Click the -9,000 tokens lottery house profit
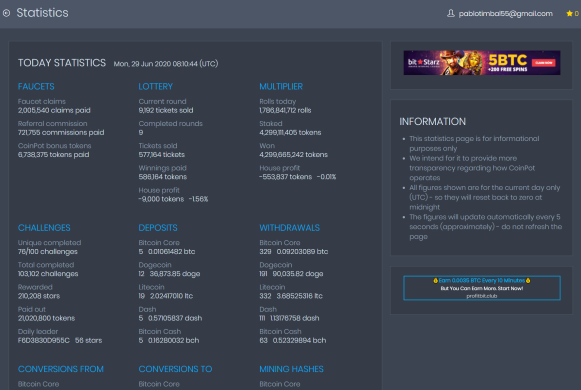This screenshot has width=581, height=390. pyautogui.click(x=161, y=199)
